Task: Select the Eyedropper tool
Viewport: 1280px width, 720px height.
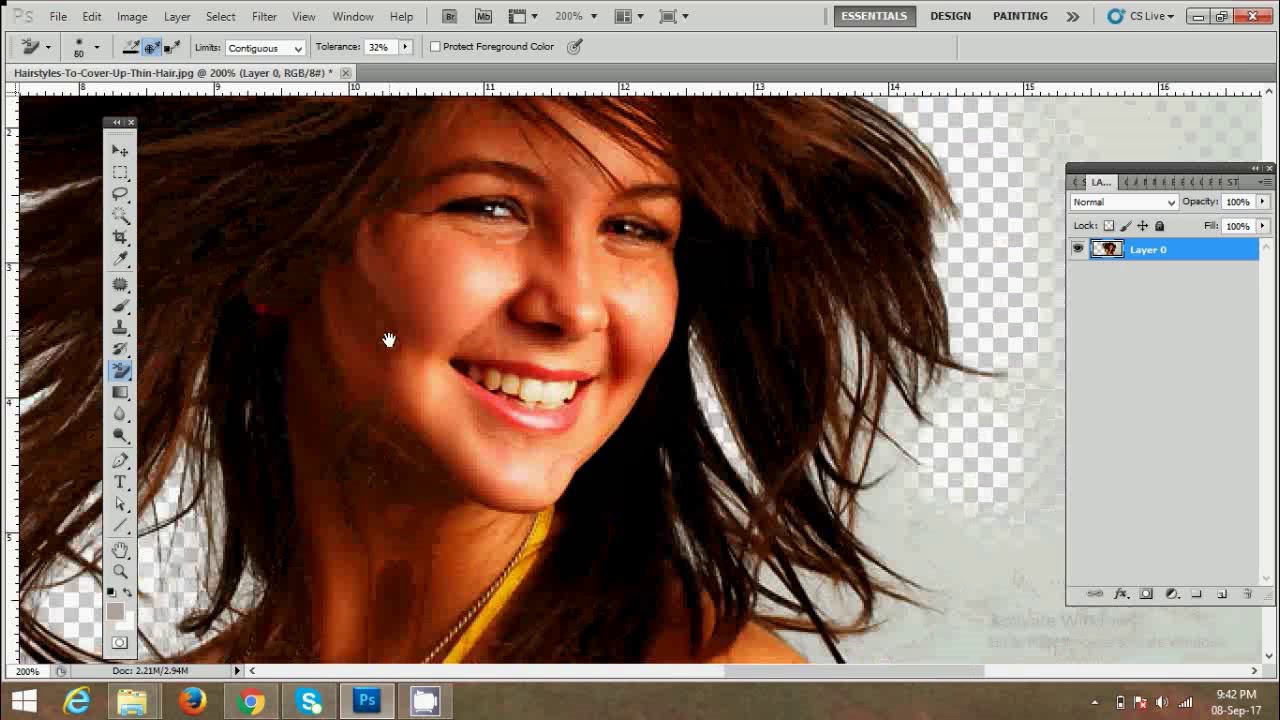Action: (120, 259)
